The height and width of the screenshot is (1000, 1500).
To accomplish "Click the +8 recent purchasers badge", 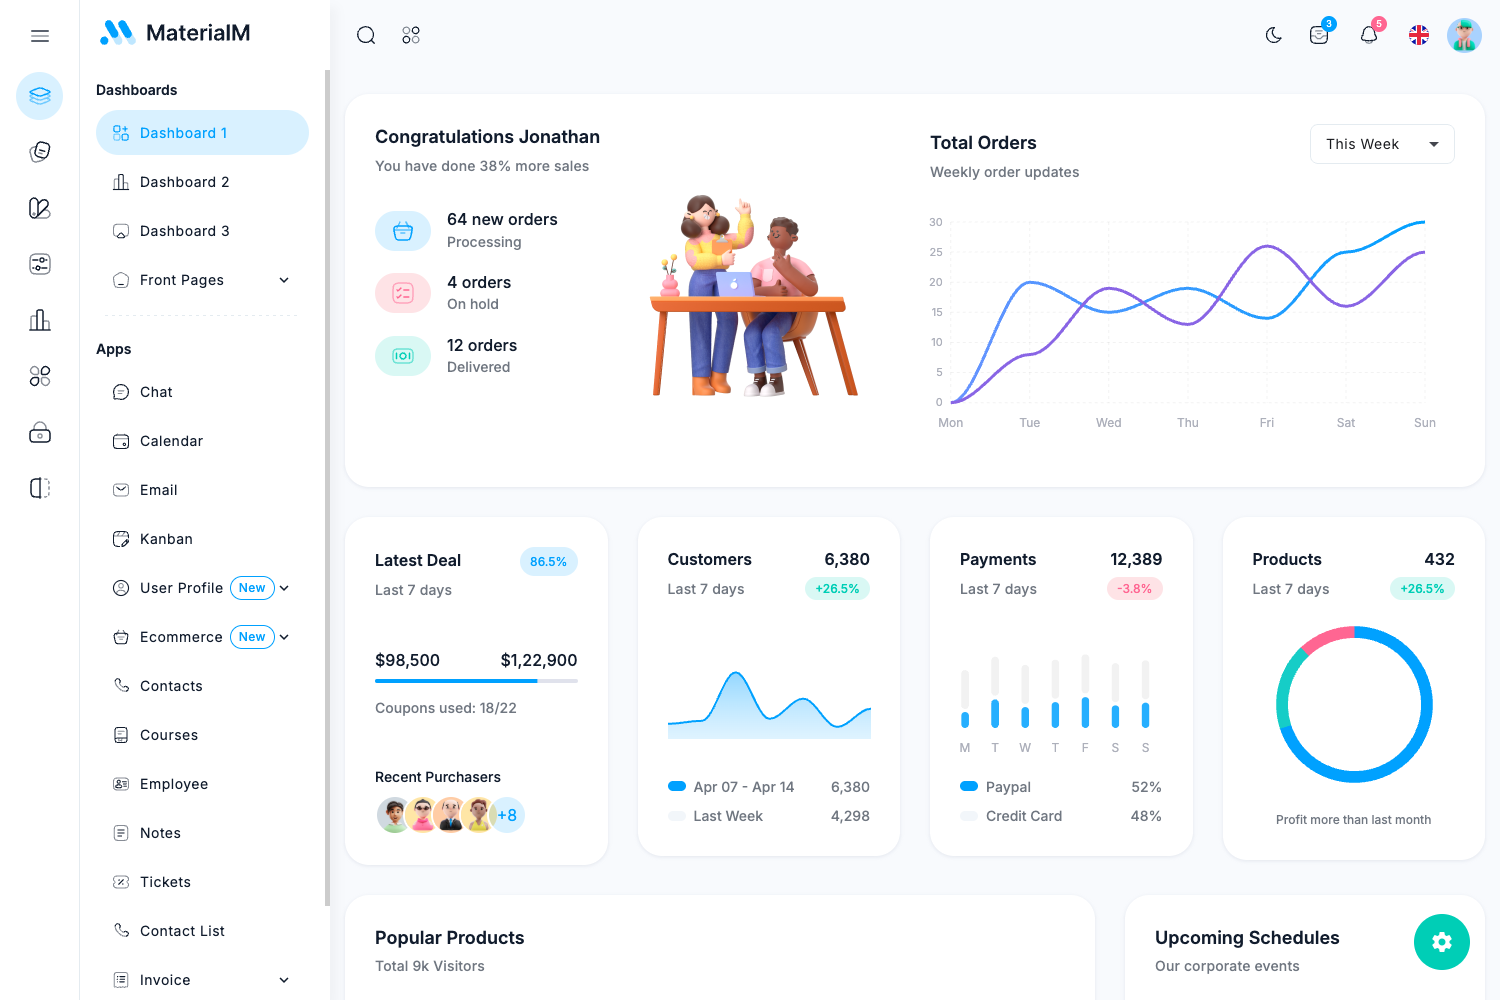I will pos(507,814).
